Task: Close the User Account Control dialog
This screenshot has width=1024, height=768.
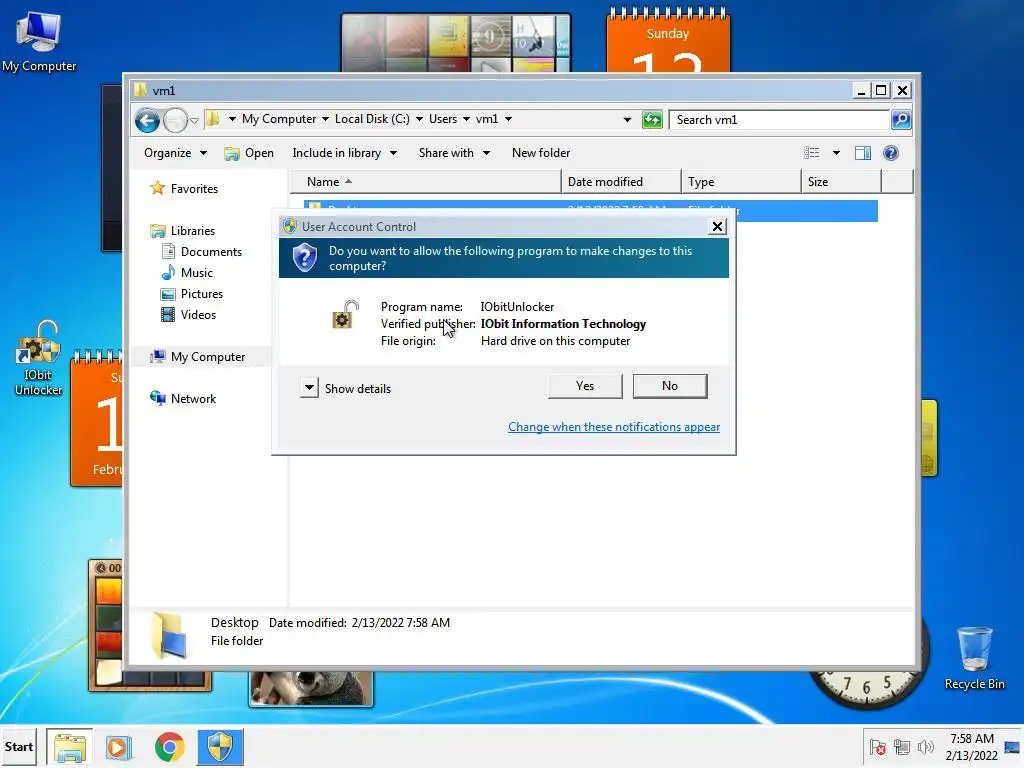Action: 717,227
